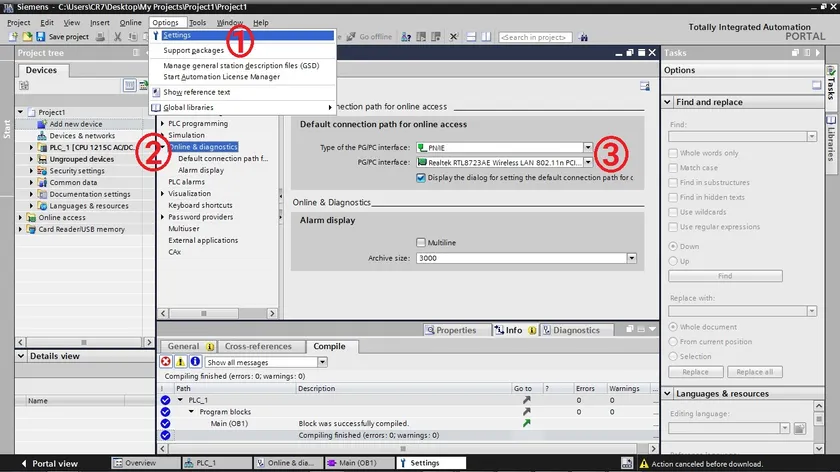Click the Search in project field
The height and width of the screenshot is (472, 840).
point(535,37)
